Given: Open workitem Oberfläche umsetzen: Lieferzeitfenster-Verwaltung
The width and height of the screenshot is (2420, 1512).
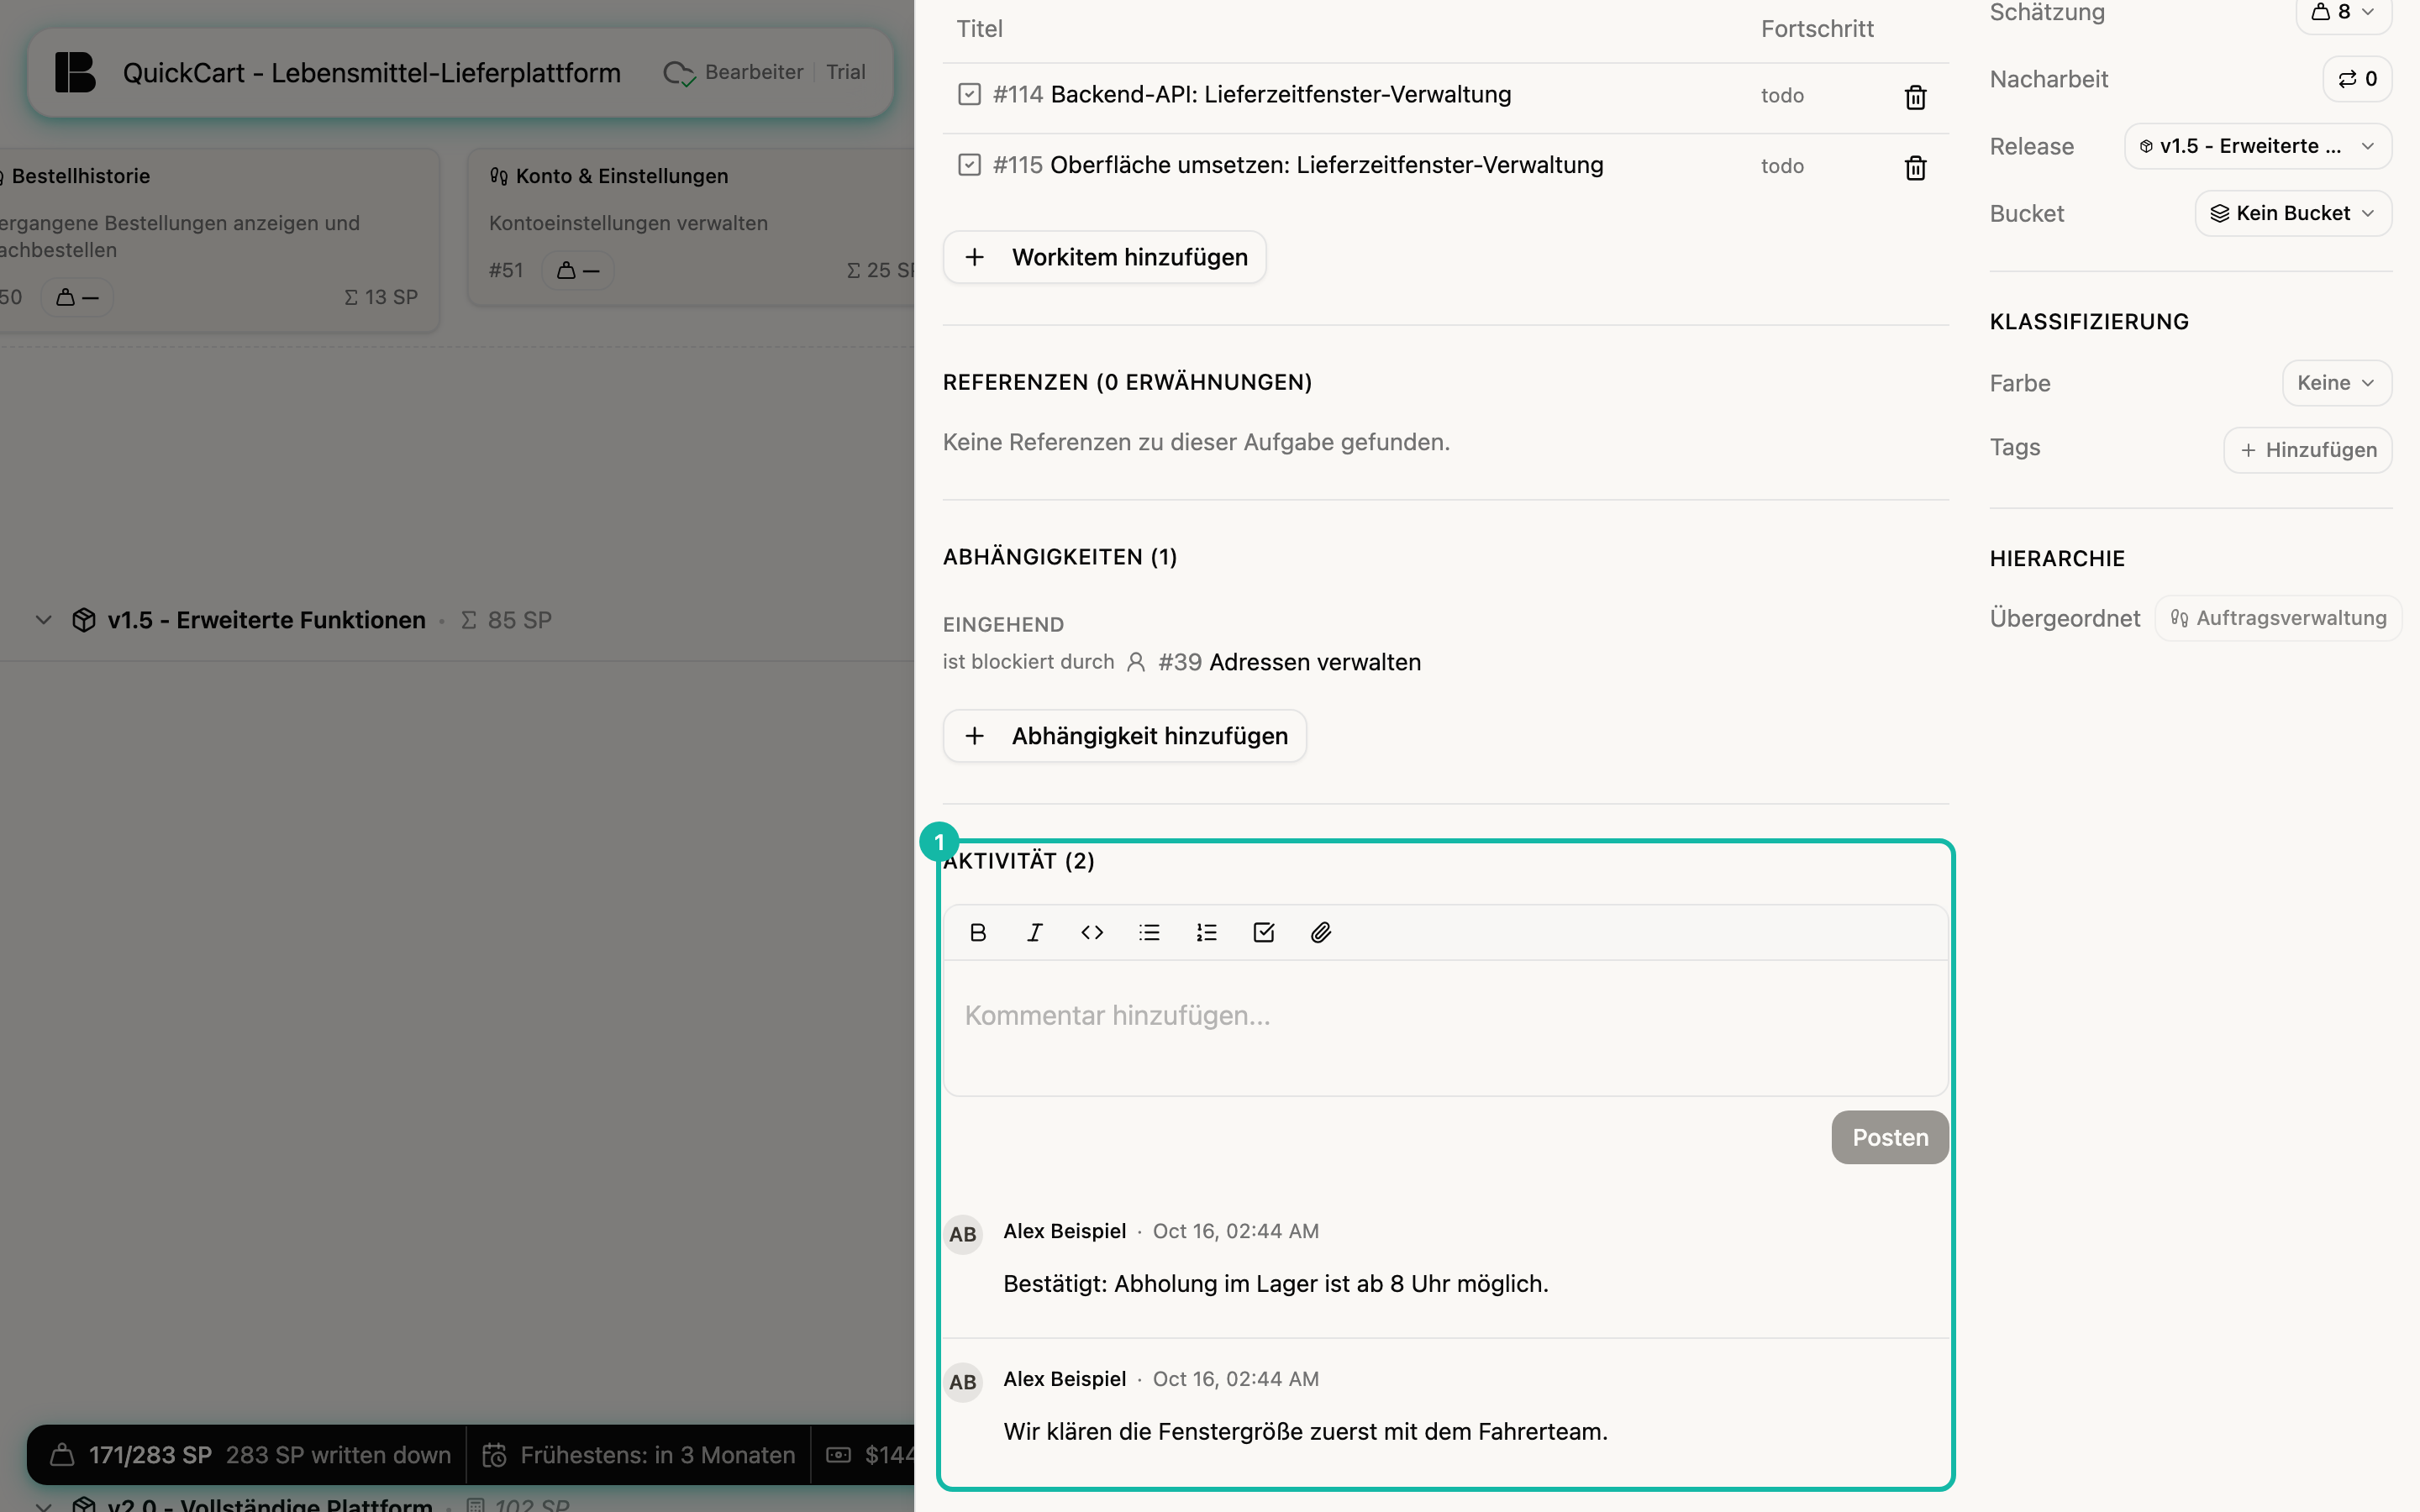Looking at the screenshot, I should [1326, 165].
